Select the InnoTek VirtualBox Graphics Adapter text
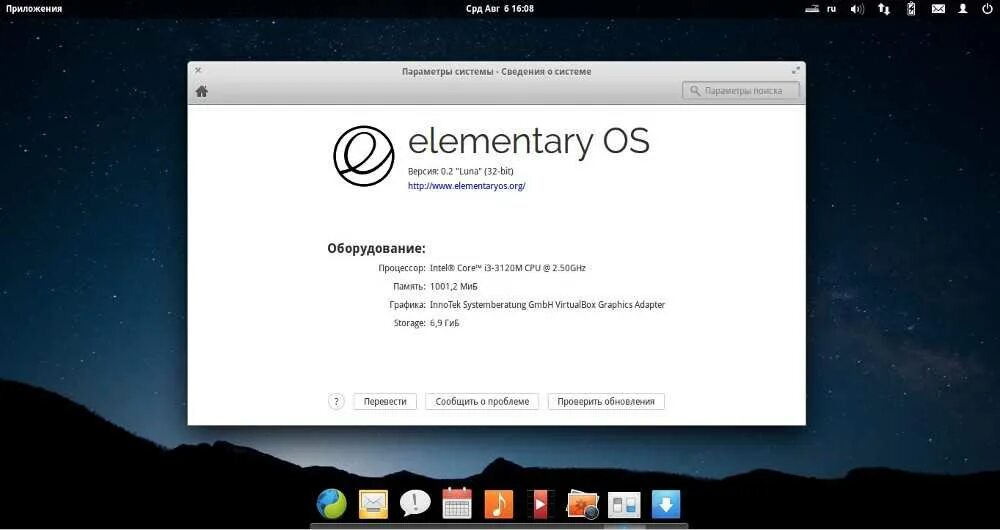The width and height of the screenshot is (1000, 530). (547, 305)
